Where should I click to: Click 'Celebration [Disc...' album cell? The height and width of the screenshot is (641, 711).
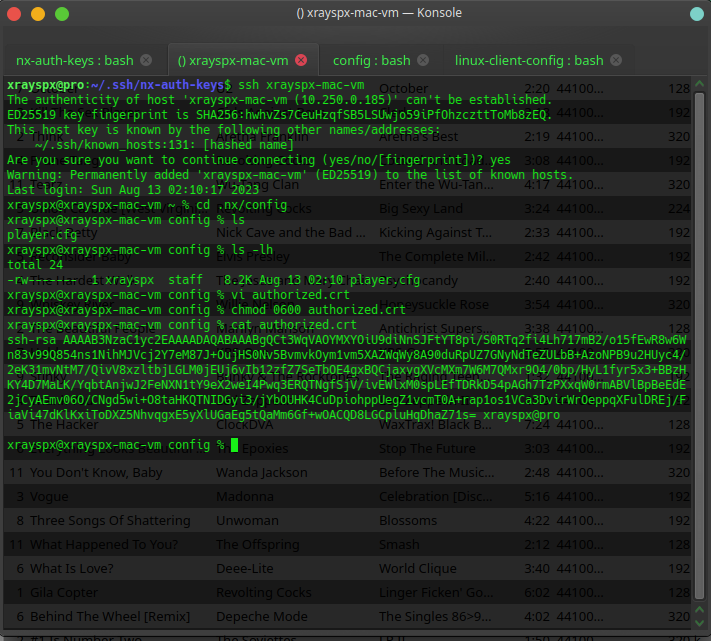(436, 496)
